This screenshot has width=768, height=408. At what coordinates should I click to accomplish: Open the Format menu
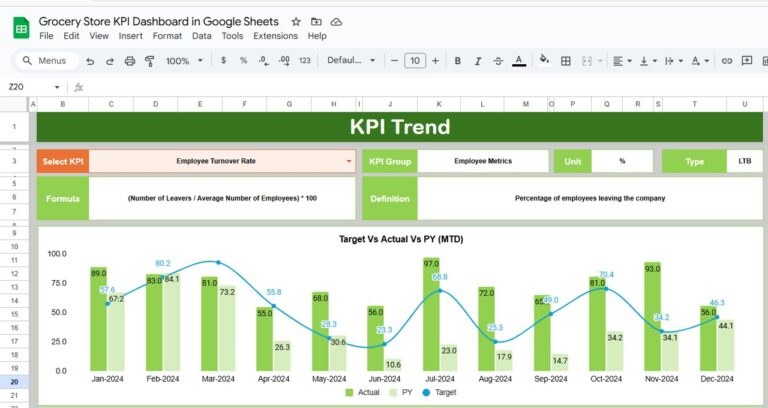coord(167,36)
